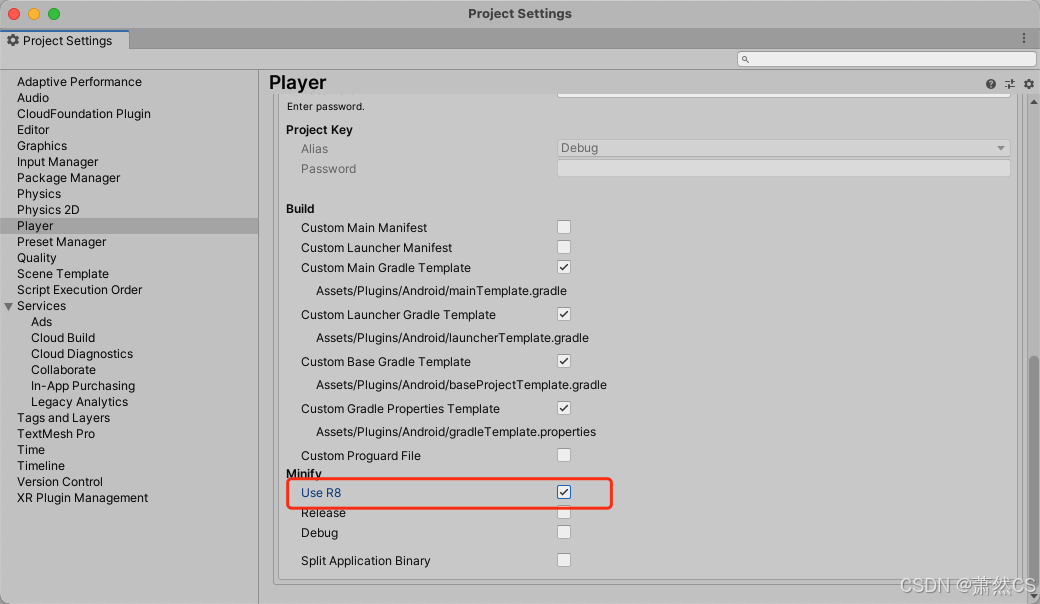
Task: Click the Use R8 label
Action: coord(321,493)
